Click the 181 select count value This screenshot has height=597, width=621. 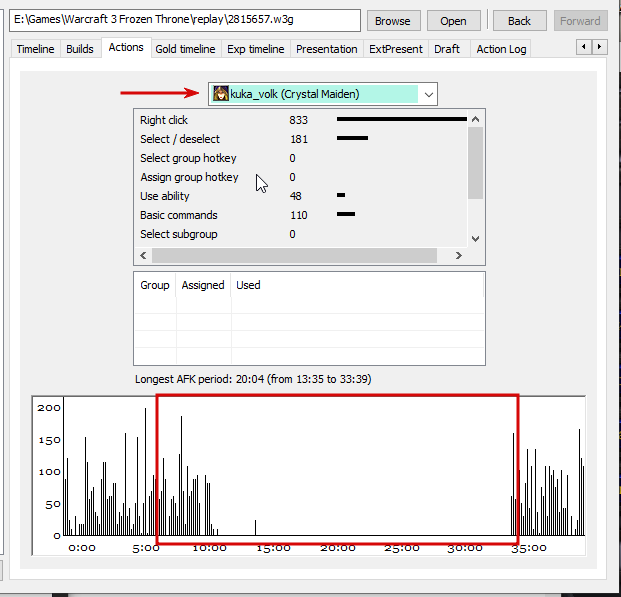click(x=298, y=139)
